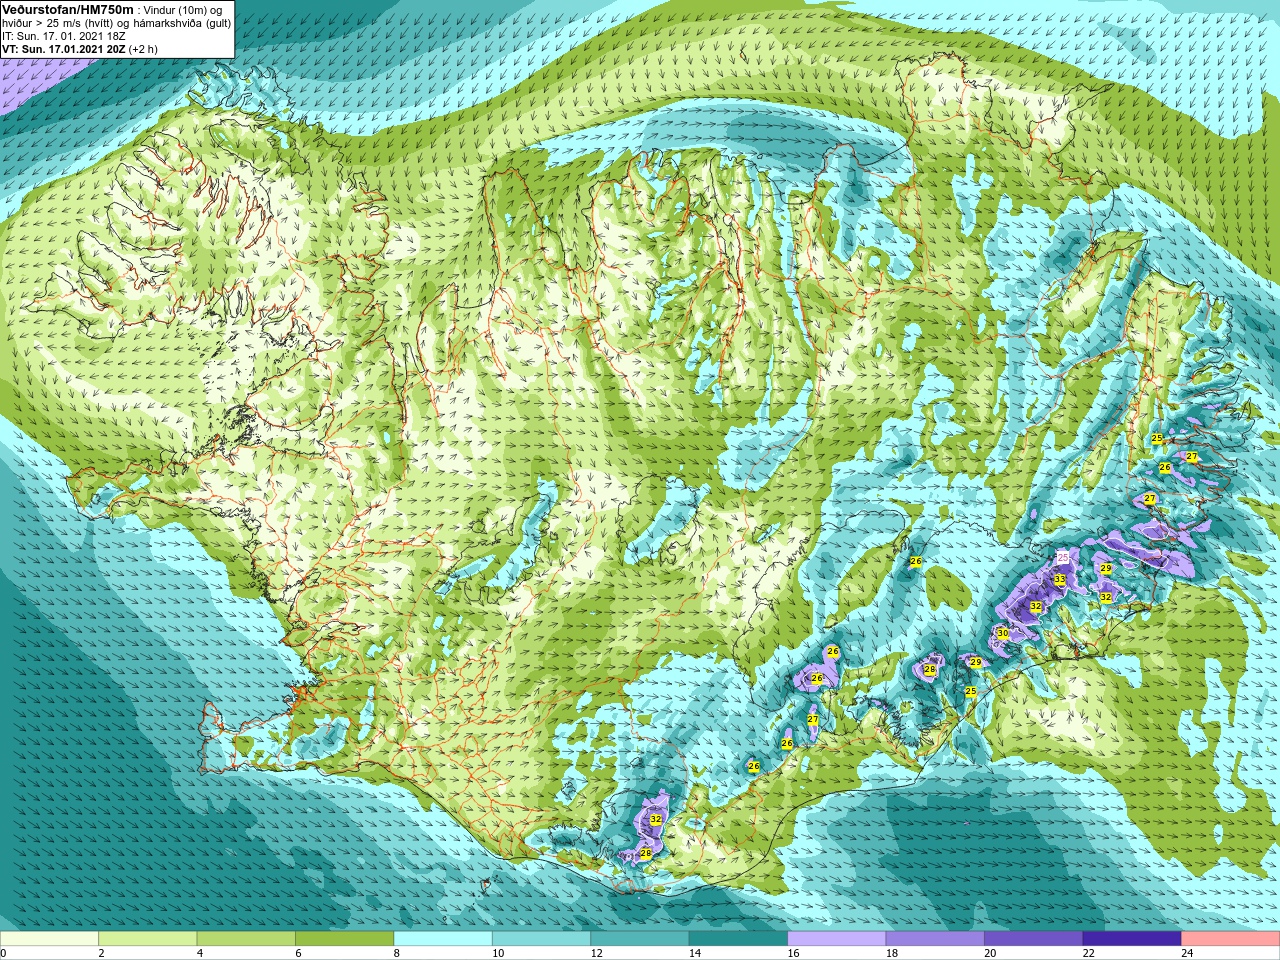The height and width of the screenshot is (960, 1280).
Task: Click the legend scale value 12
Action: [x=596, y=953]
